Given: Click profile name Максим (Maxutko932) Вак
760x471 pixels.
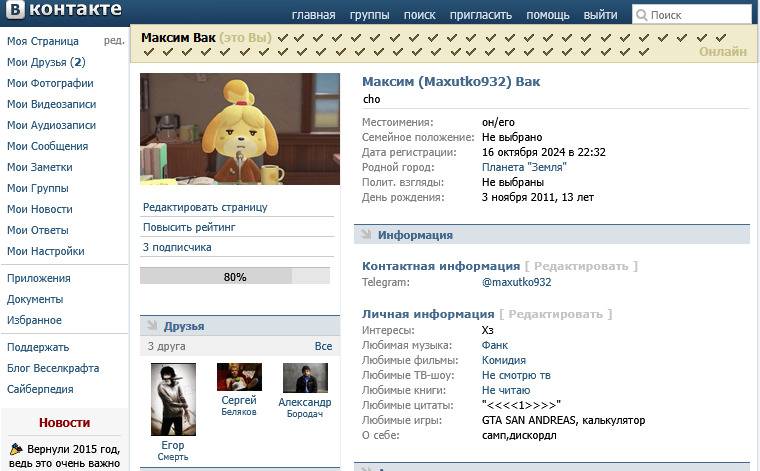Looking at the screenshot, I should 451,81.
